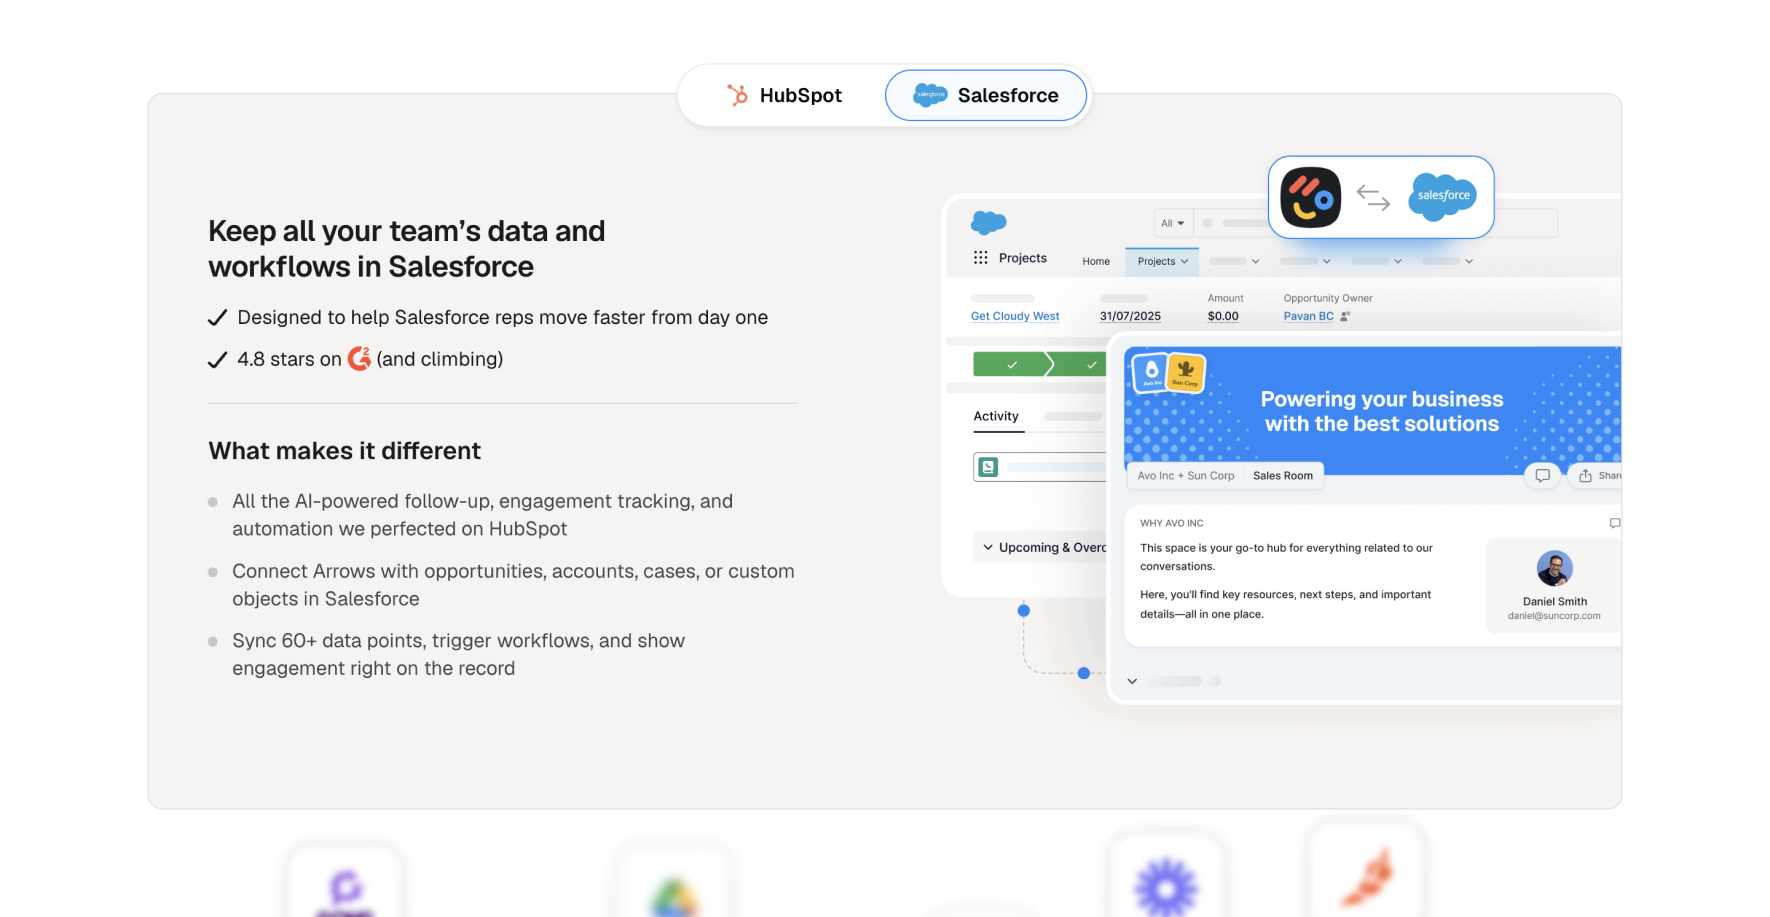This screenshot has height=917, width=1770.
Task: Open the comments speech bubble button
Action: (1543, 476)
